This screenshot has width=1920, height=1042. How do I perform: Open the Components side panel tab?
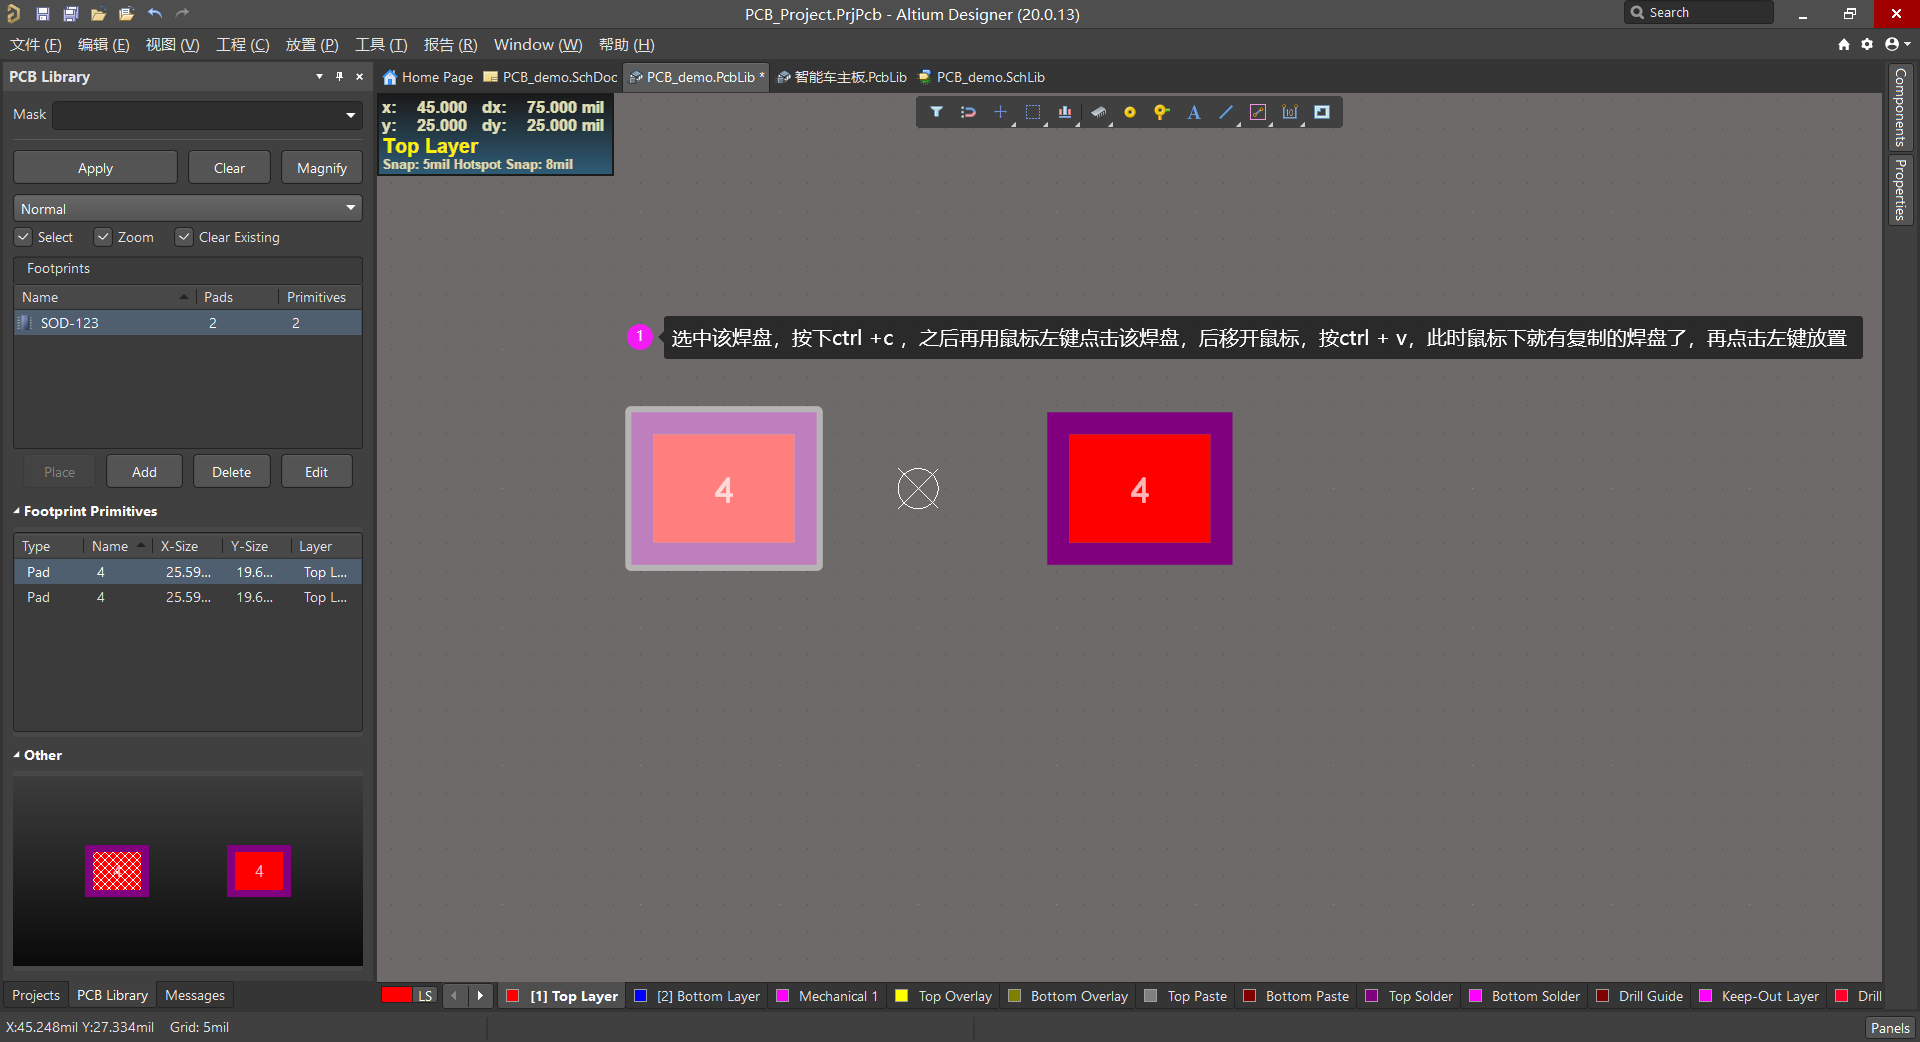1900,107
